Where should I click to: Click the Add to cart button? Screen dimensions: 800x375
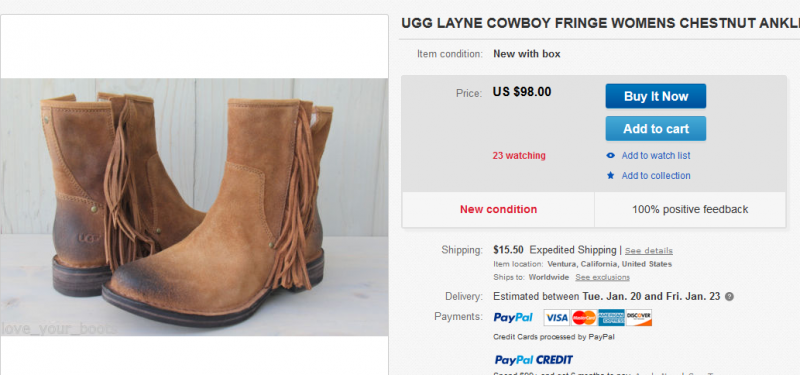click(x=656, y=129)
